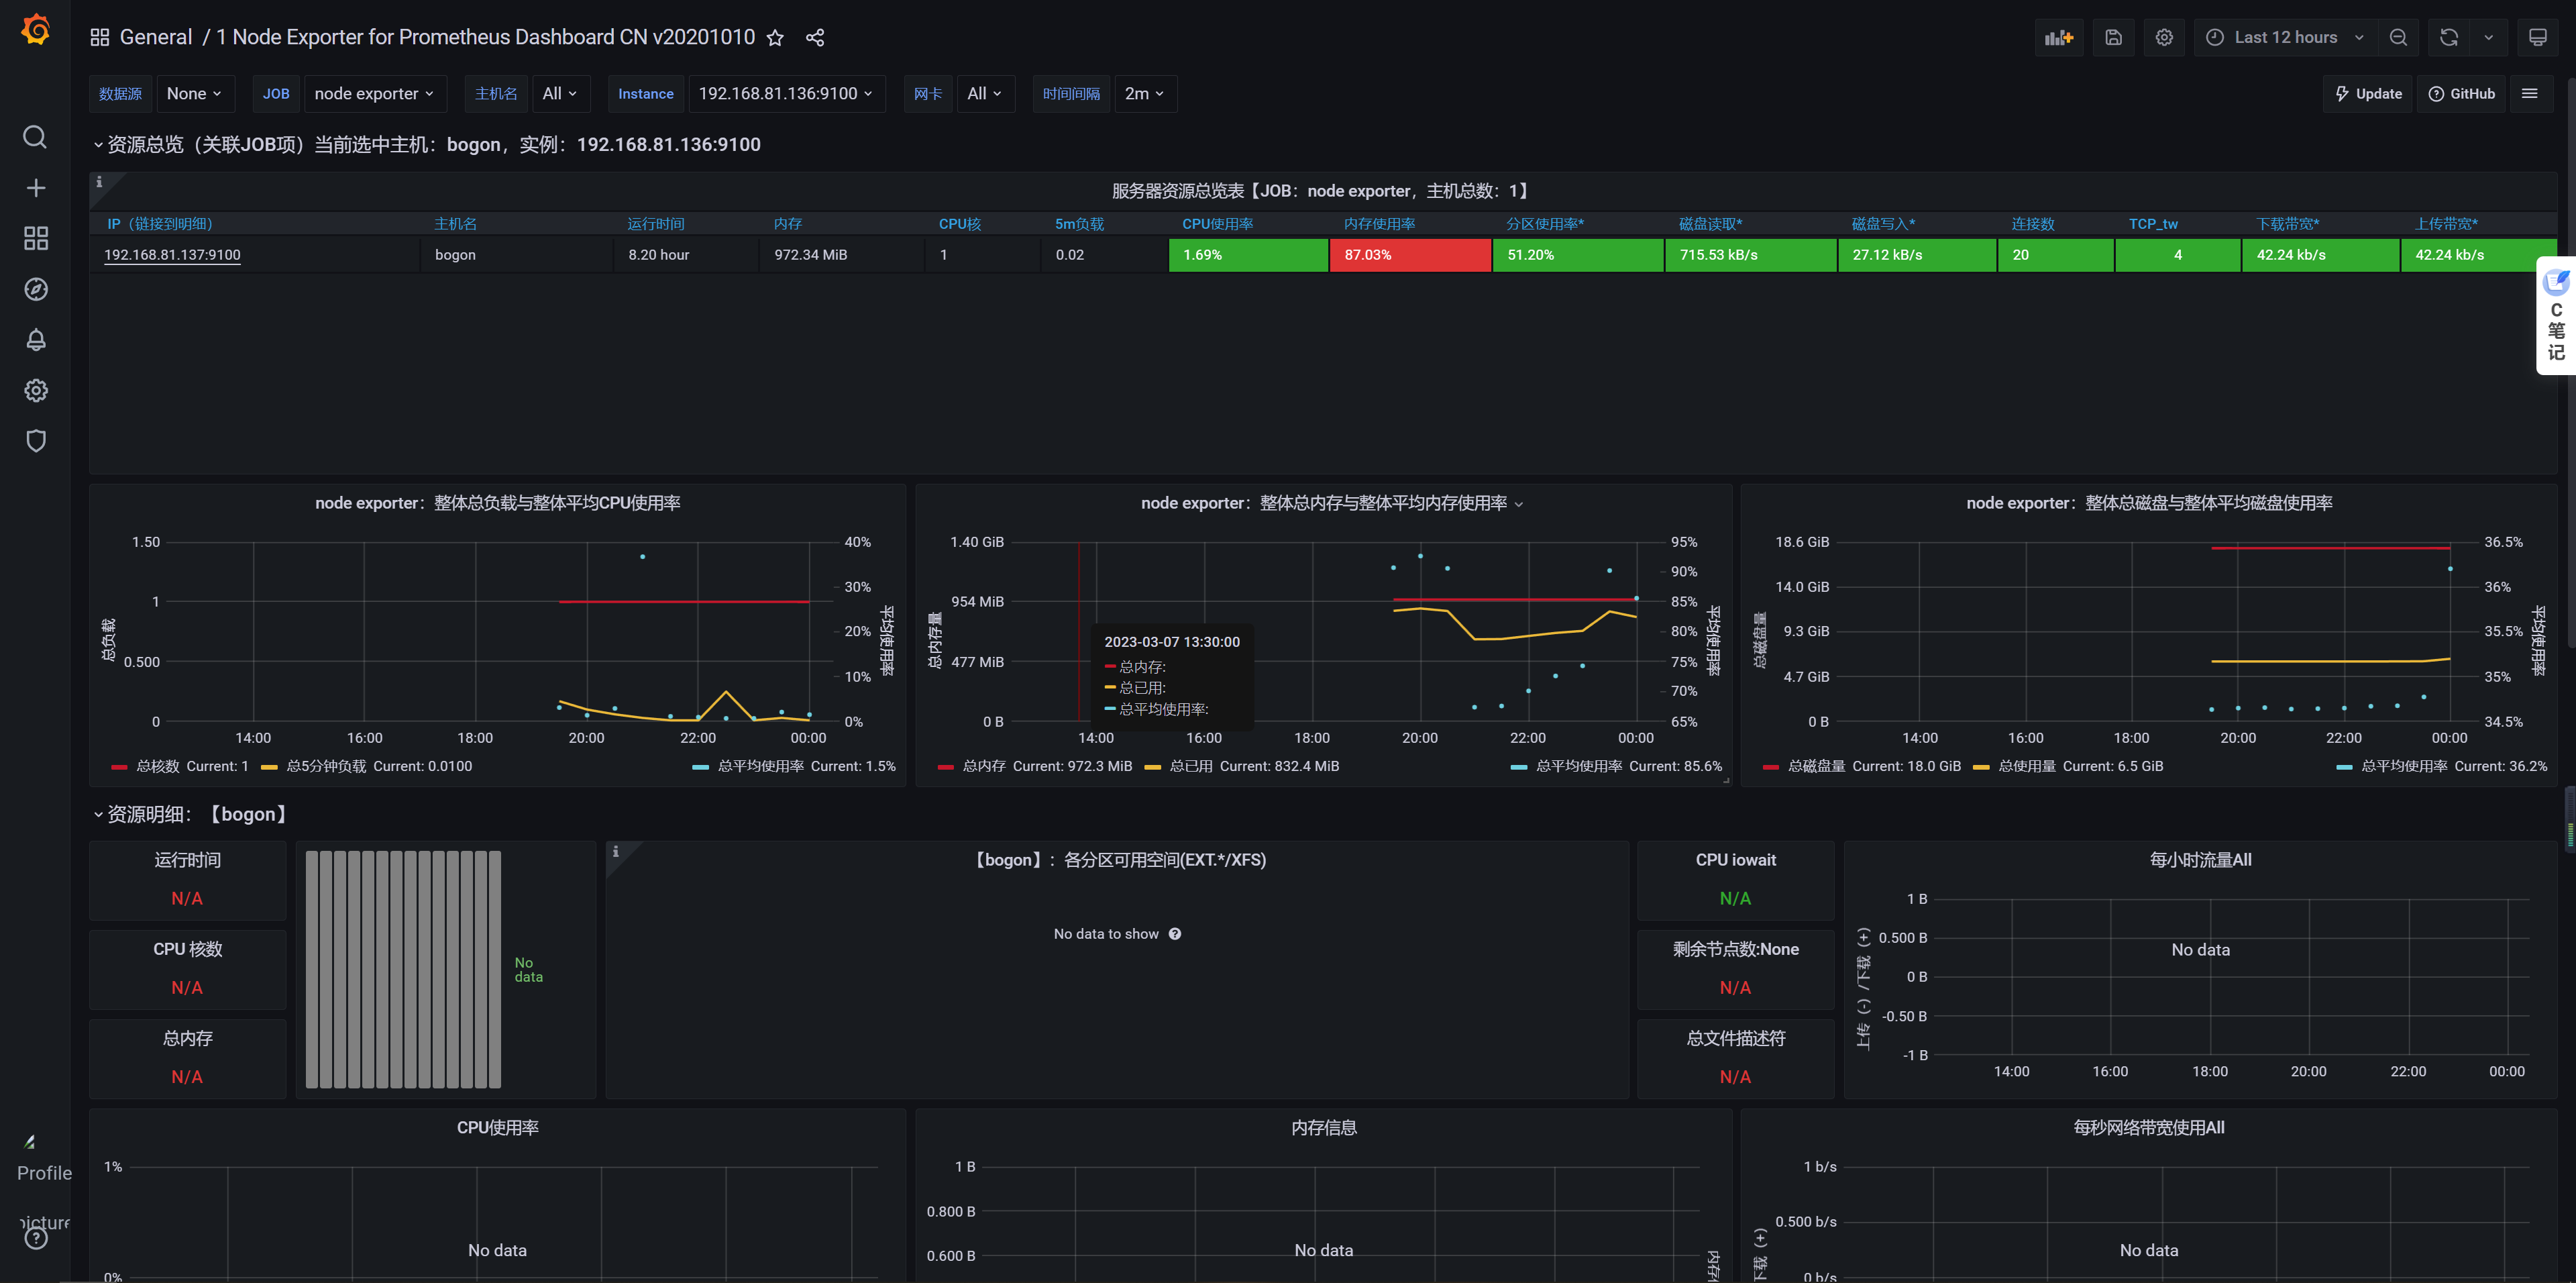
Task: Sort table by 内存使用率 column header
Action: click(1379, 224)
